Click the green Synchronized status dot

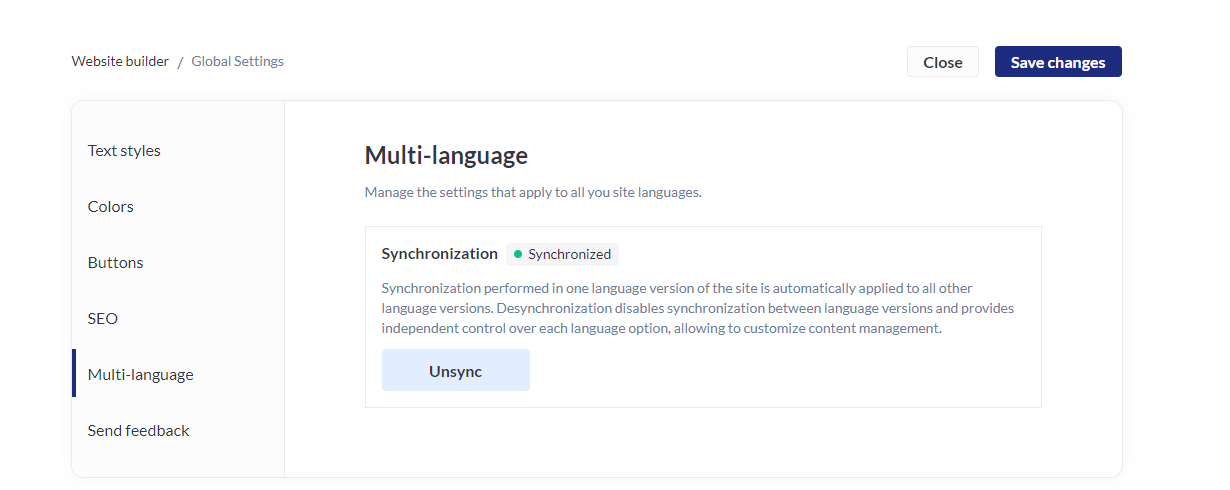pyautogui.click(x=518, y=254)
